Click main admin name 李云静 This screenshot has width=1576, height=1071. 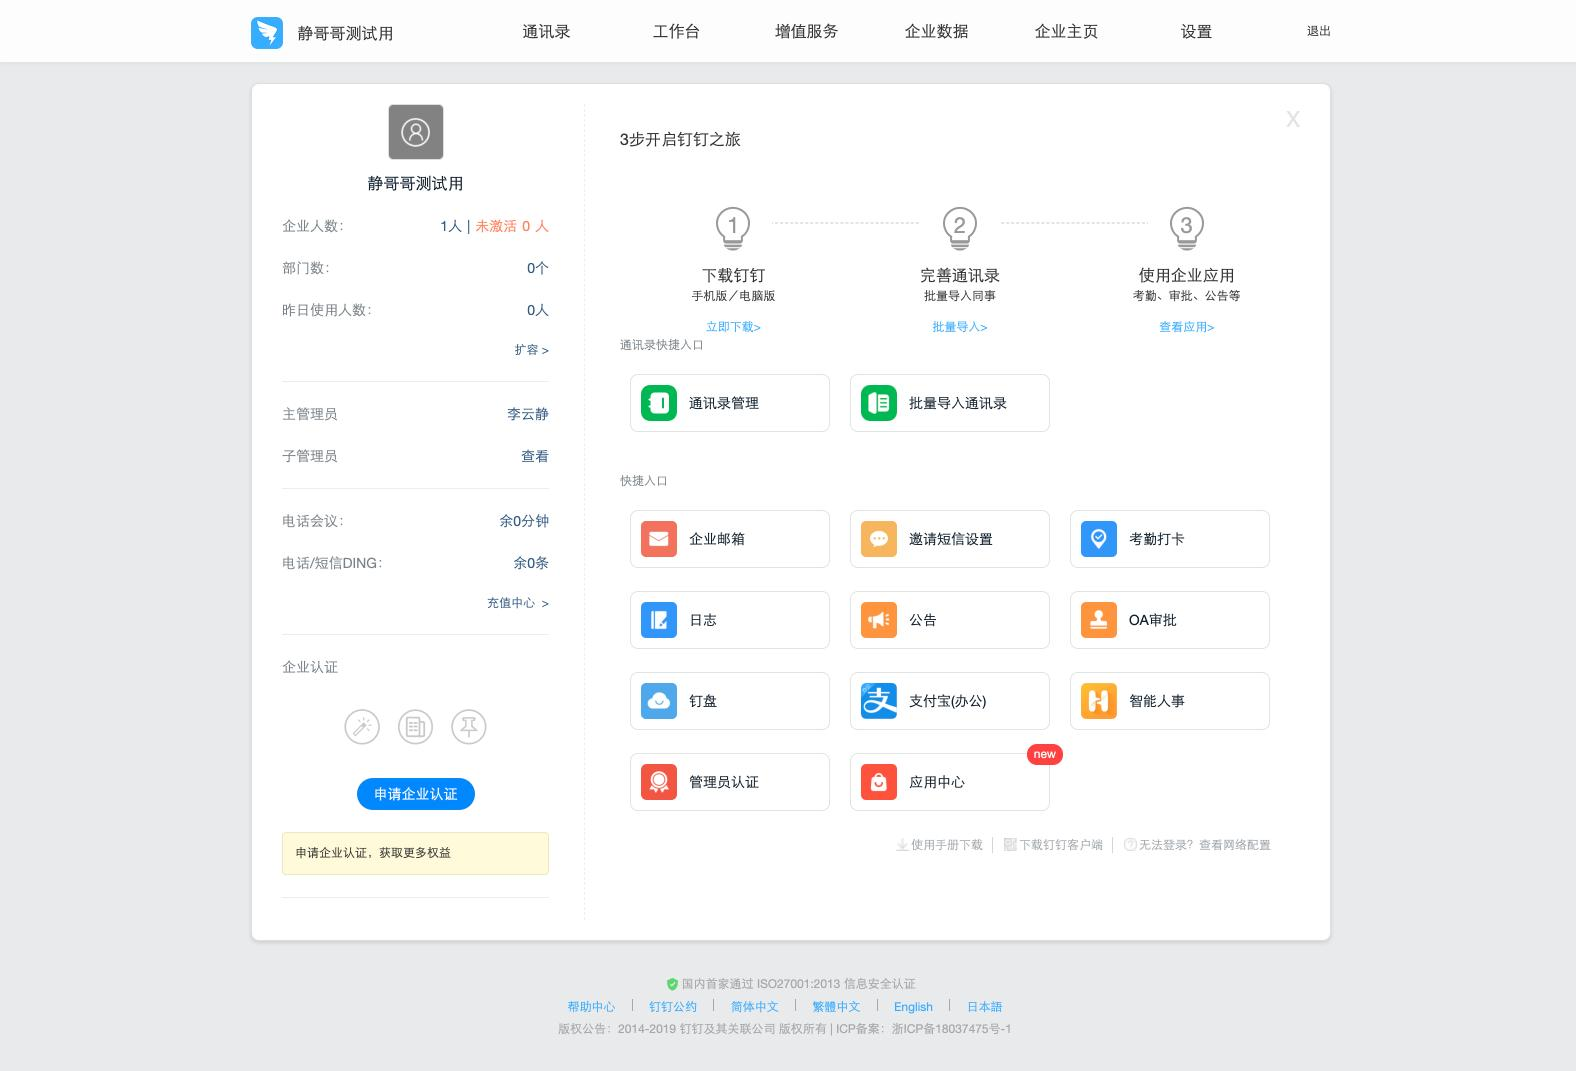click(x=528, y=414)
